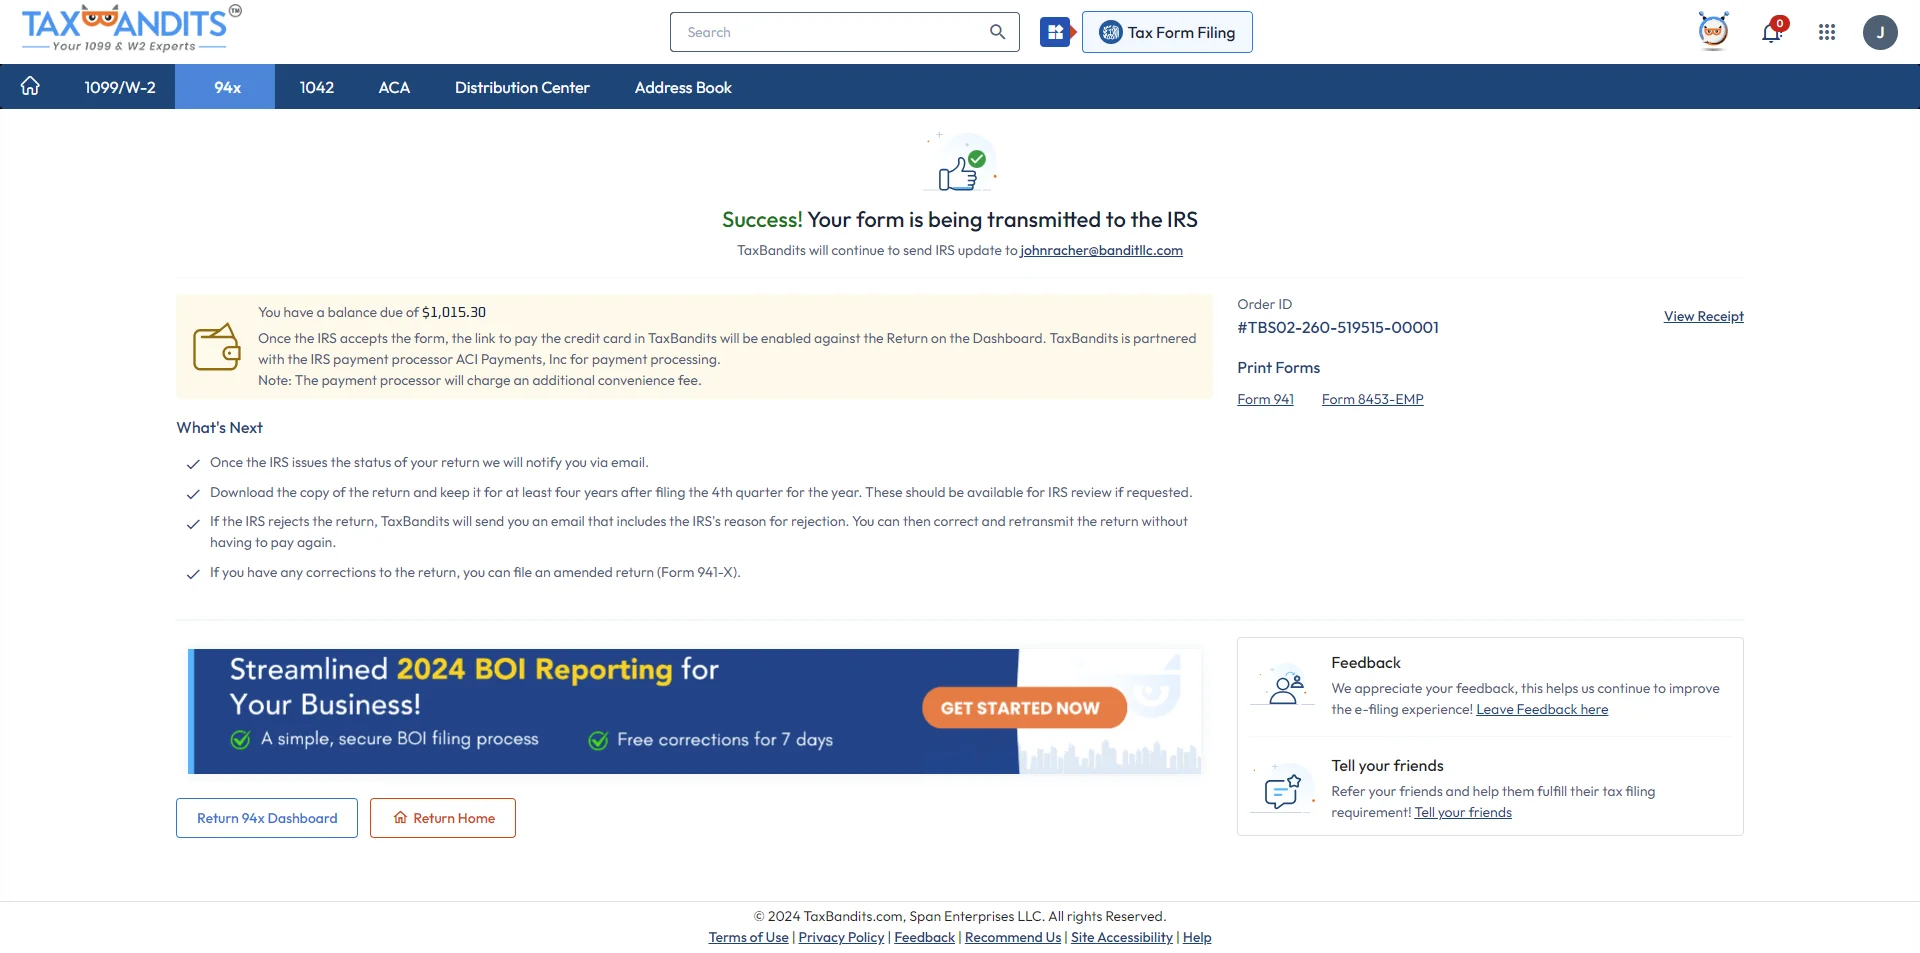
Task: Go to the 1099/W-2 section
Action: click(119, 87)
